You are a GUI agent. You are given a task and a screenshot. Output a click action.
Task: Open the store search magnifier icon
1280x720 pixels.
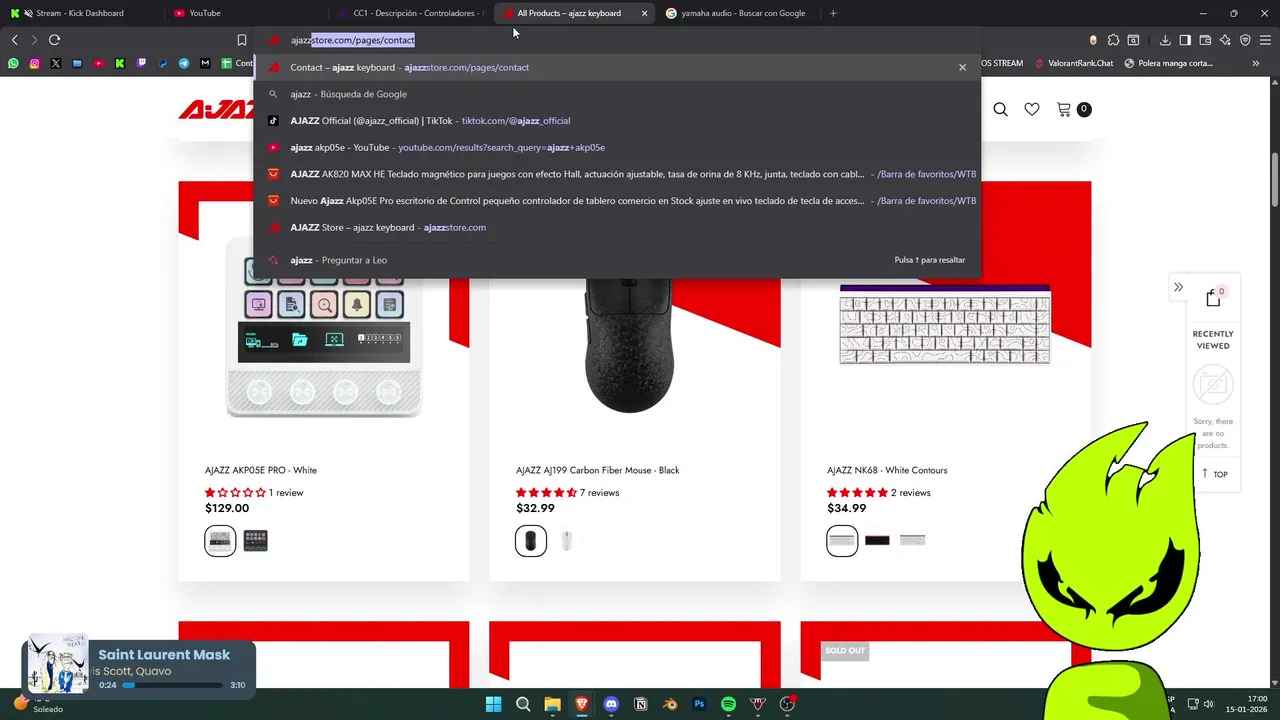pos(1000,109)
